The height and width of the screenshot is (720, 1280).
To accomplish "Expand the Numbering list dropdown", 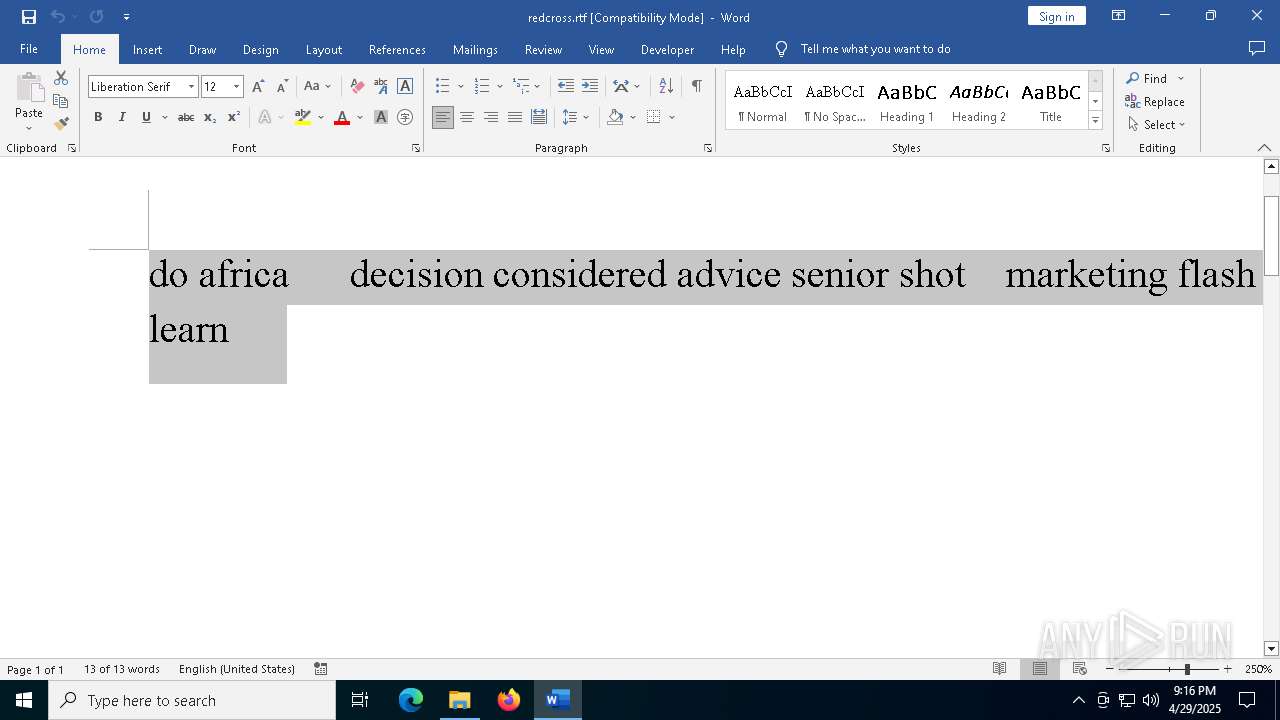I will point(500,87).
